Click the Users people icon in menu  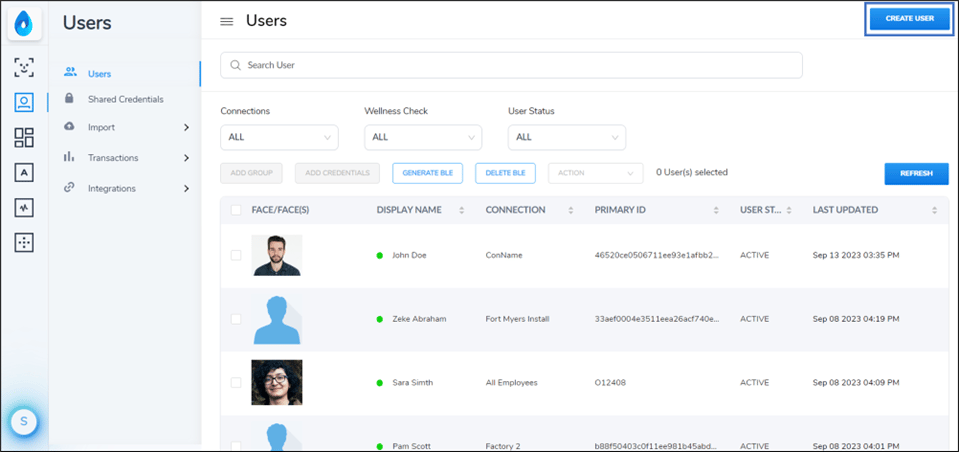pyautogui.click(x=70, y=72)
